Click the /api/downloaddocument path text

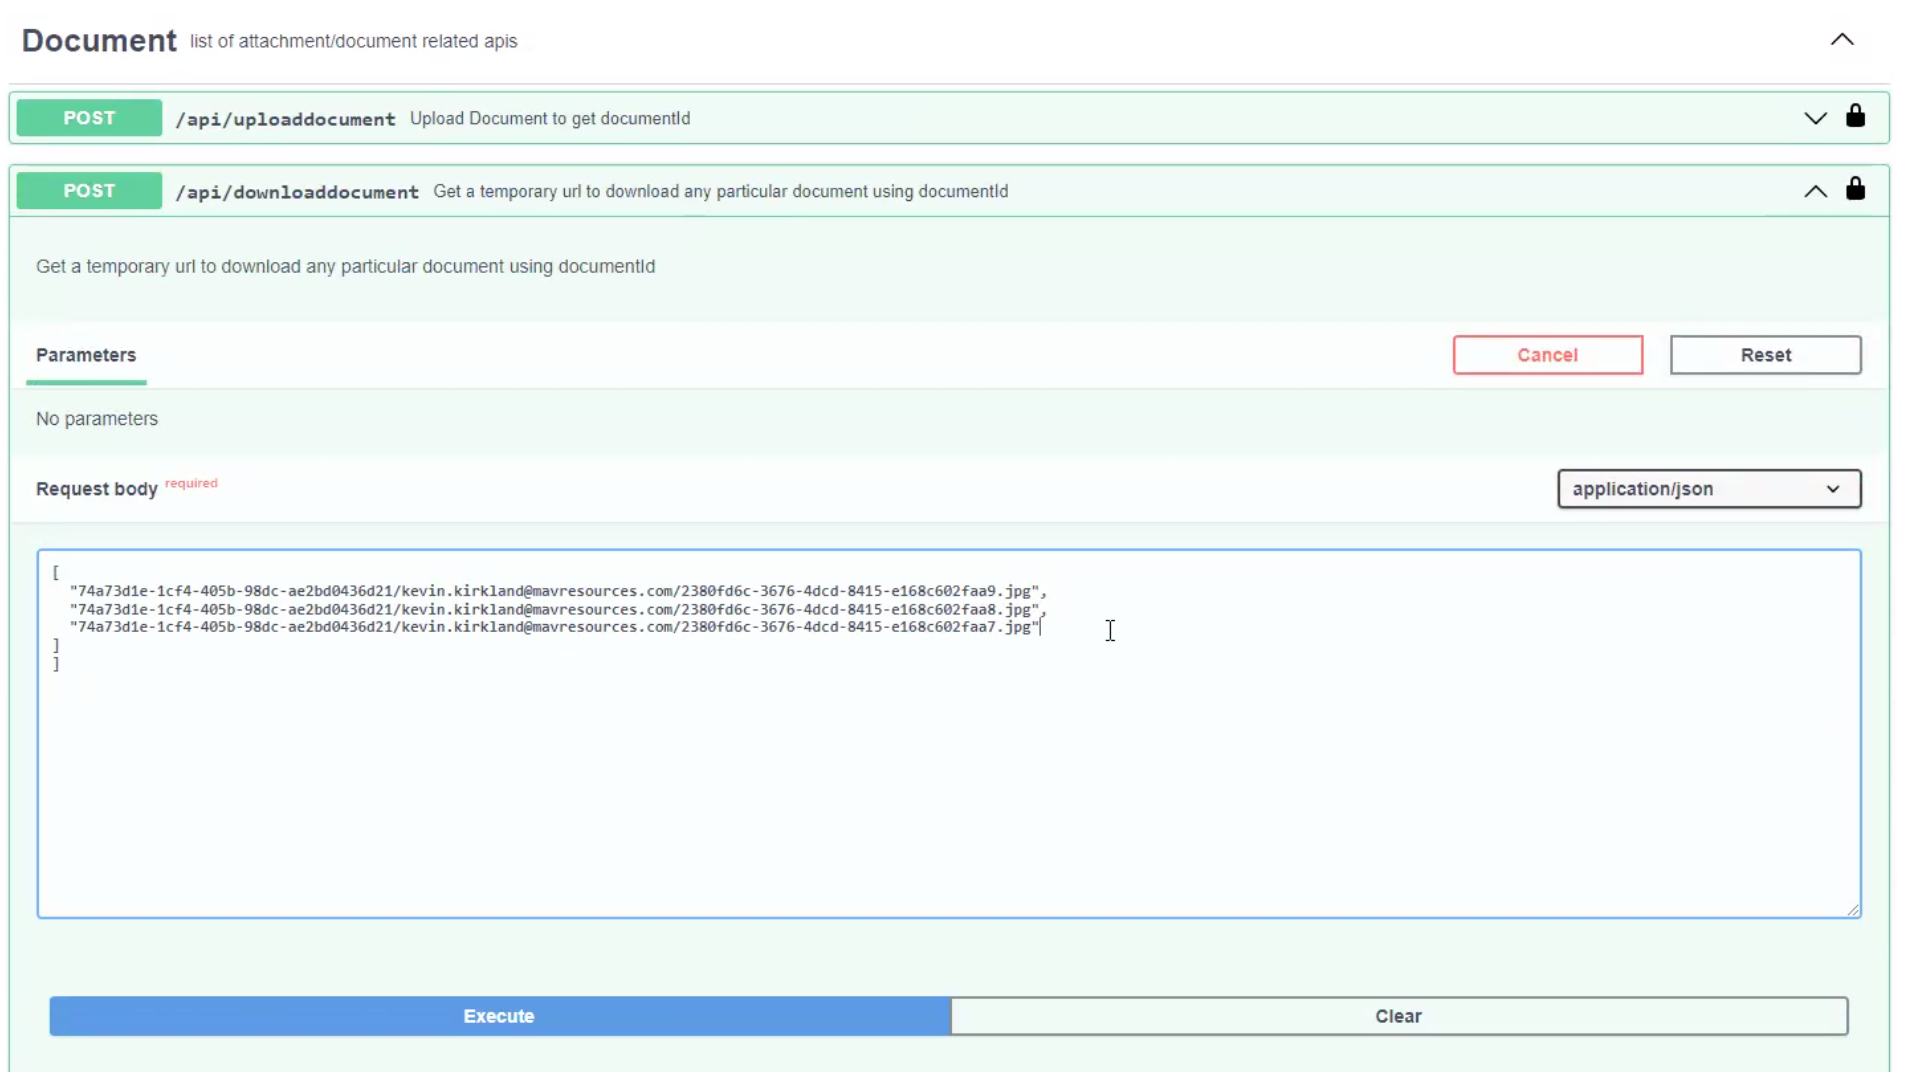click(297, 192)
